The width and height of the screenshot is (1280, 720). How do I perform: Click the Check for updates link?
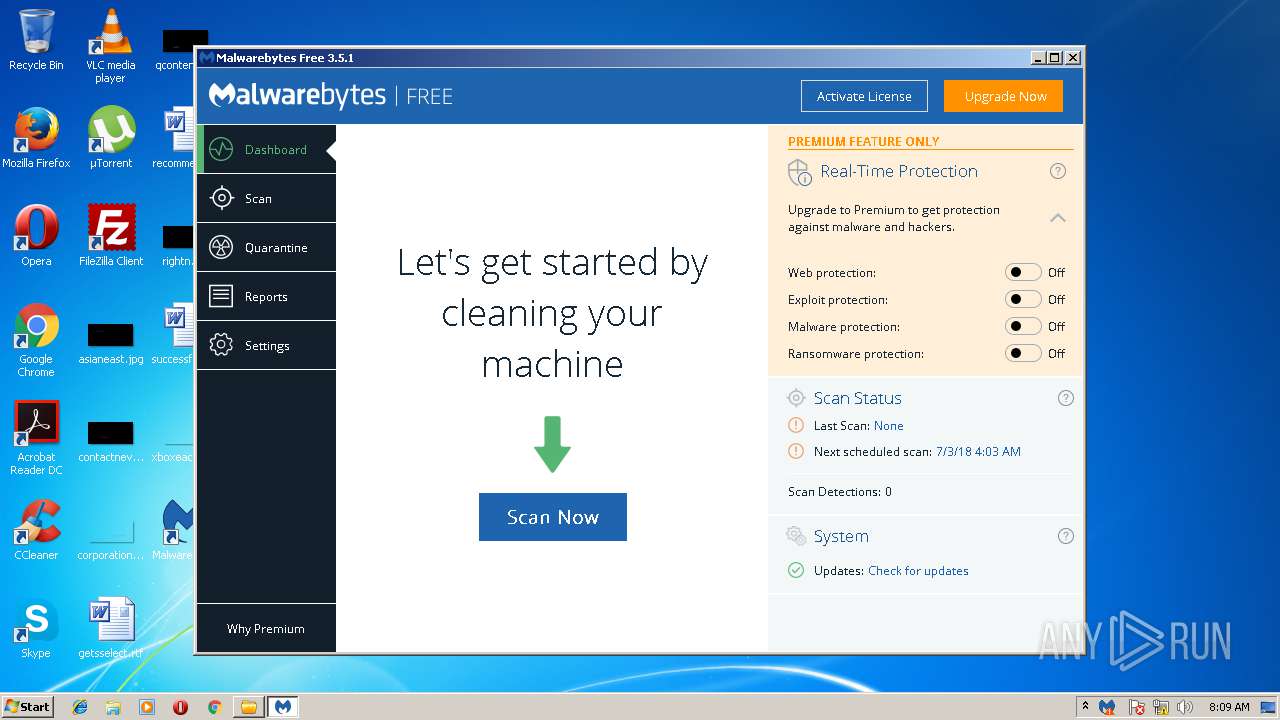click(x=918, y=571)
